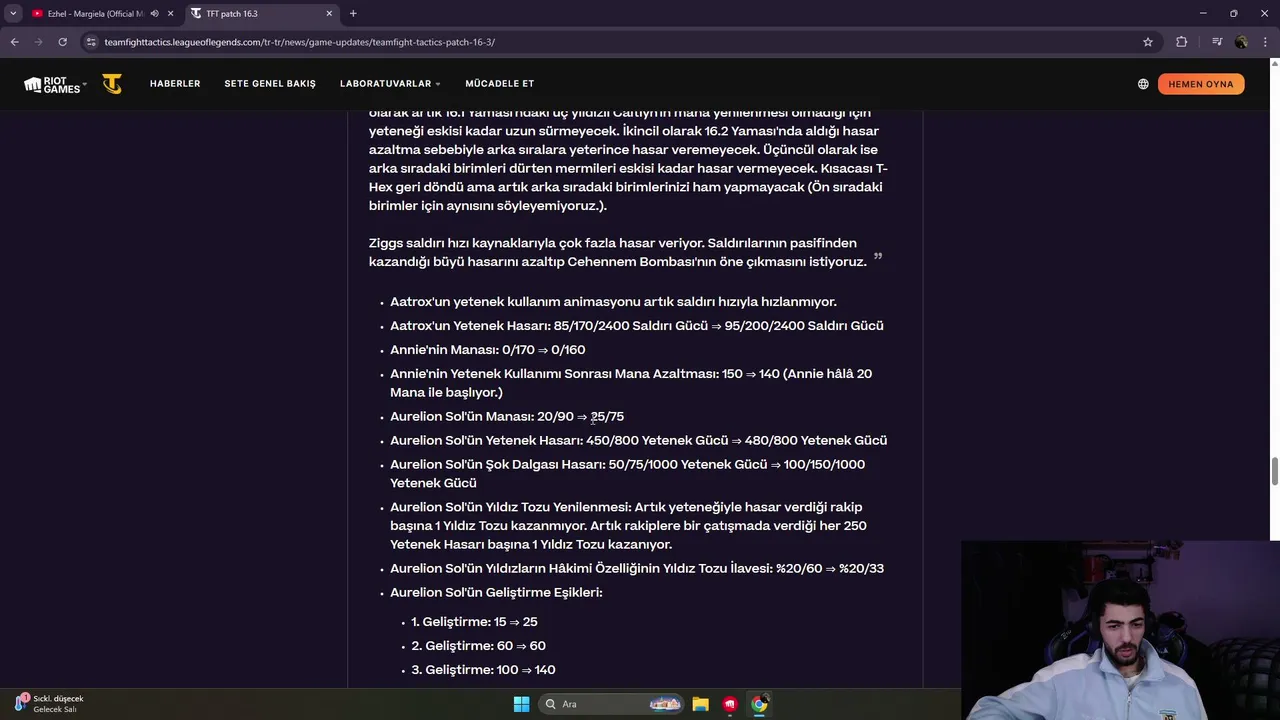Click the text "1. Geliştirme: 15 ⇒ 25"
This screenshot has height=720, width=1280.
click(474, 622)
